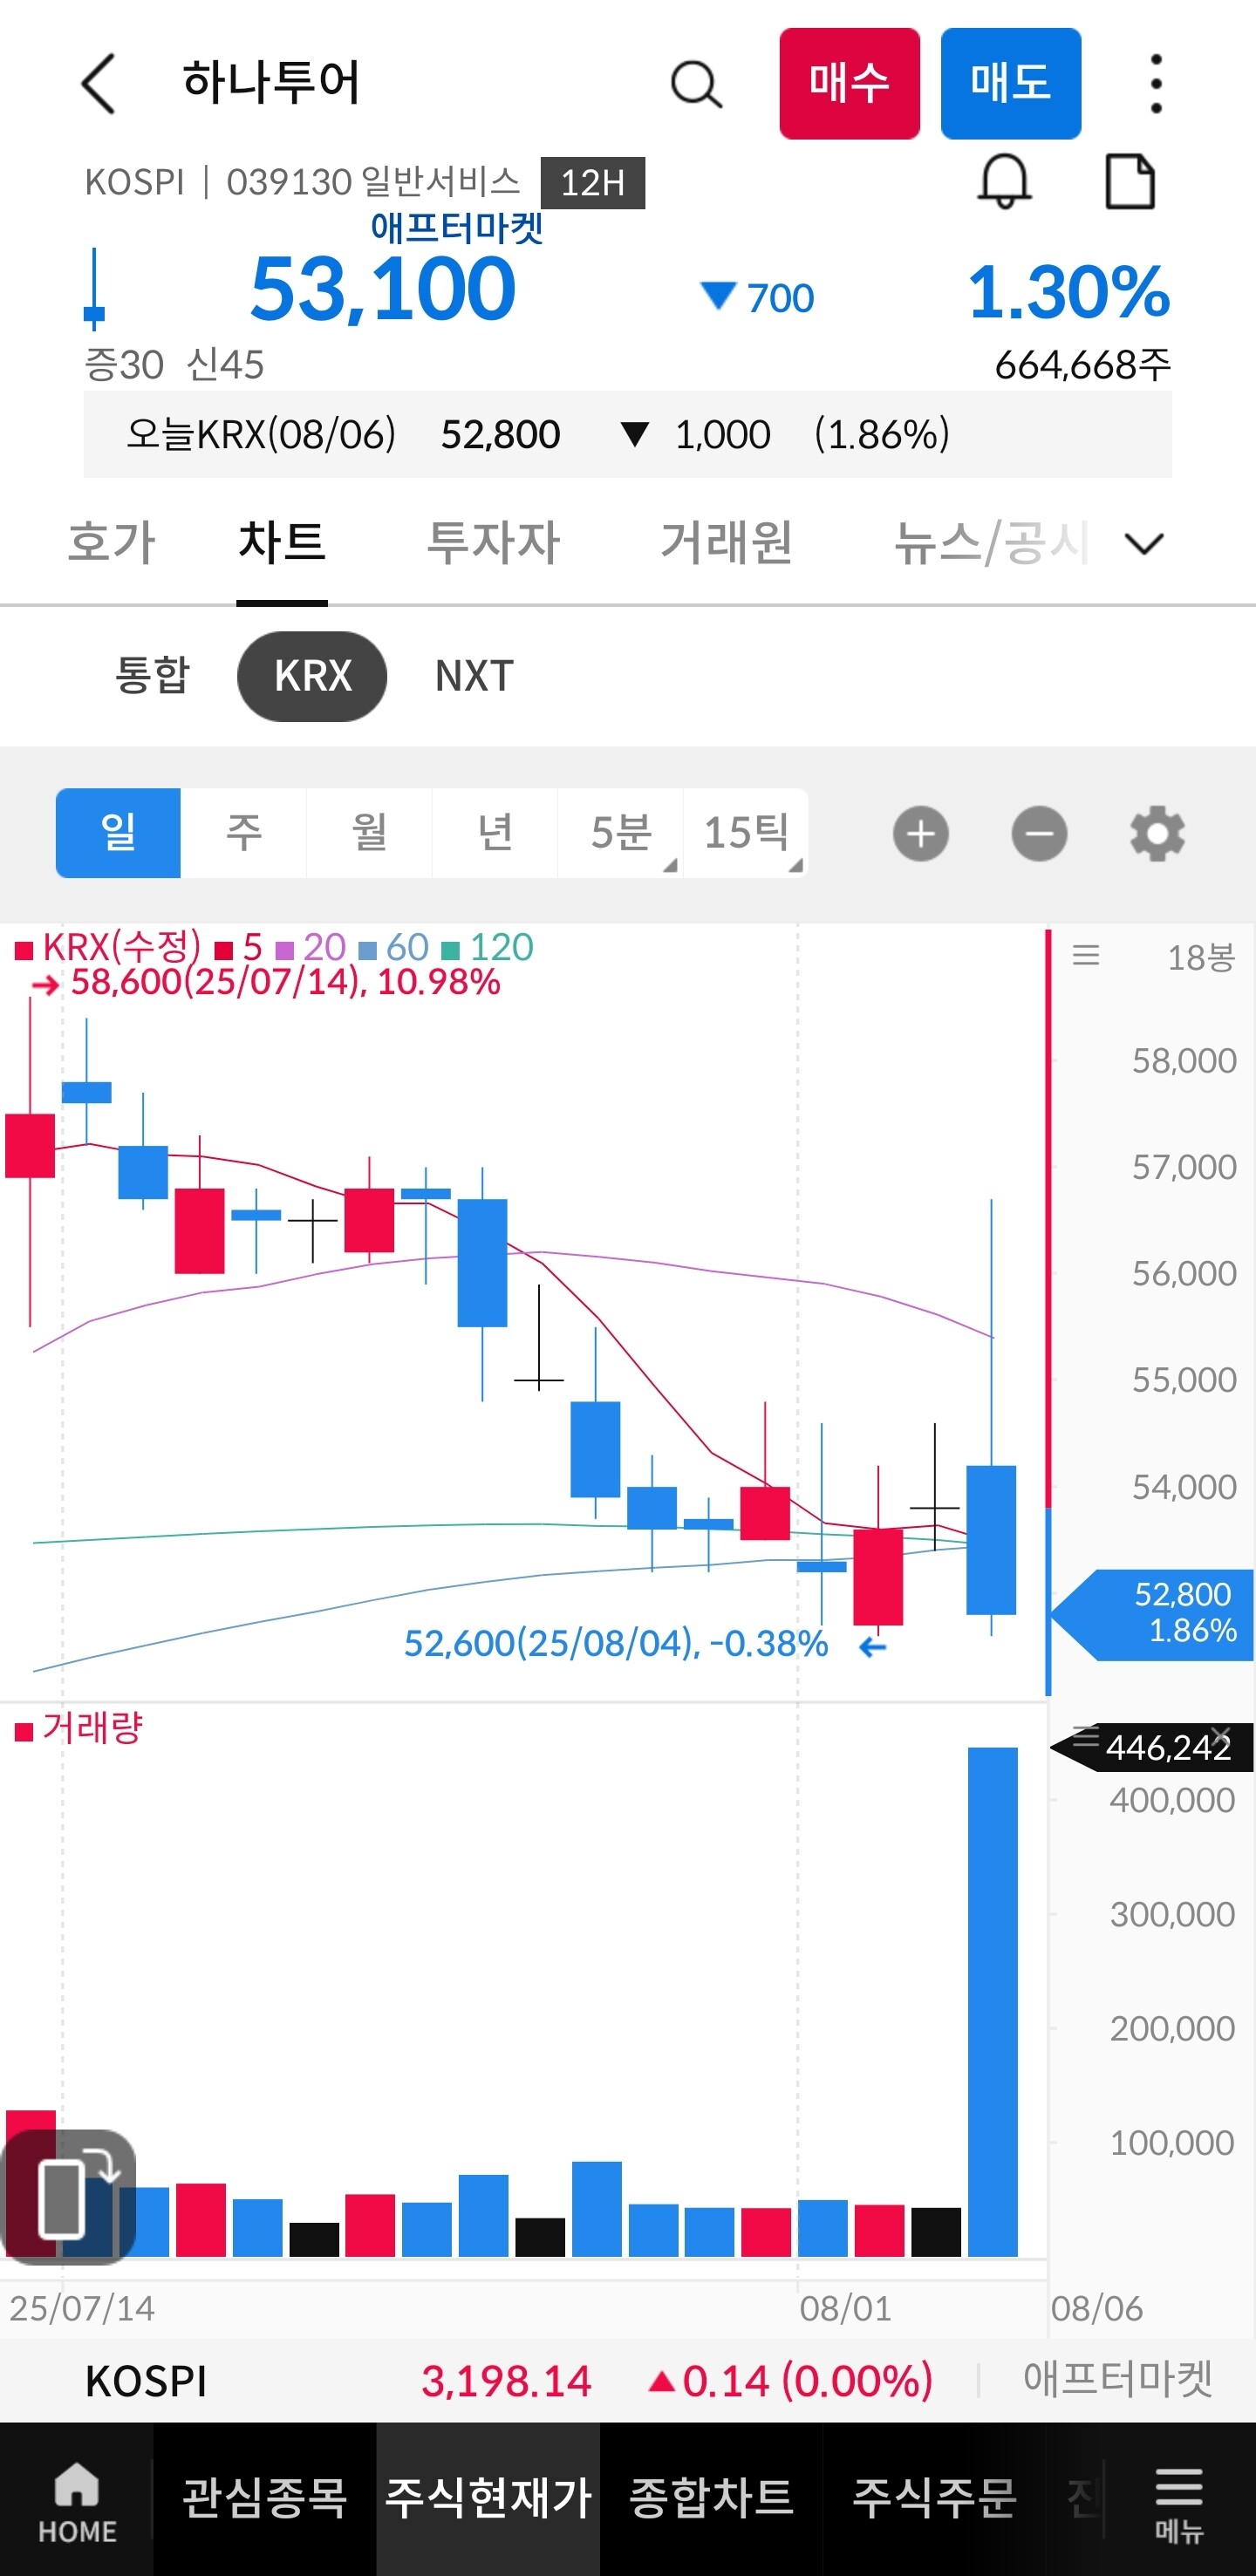This screenshot has height=2576, width=1256.
Task: Switch to the 호가 tab
Action: click(111, 542)
